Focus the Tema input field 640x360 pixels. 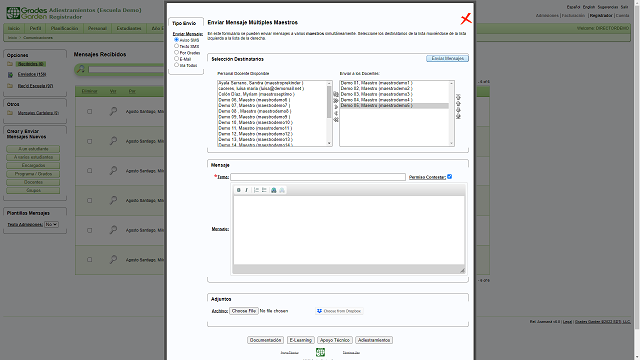tap(318, 177)
